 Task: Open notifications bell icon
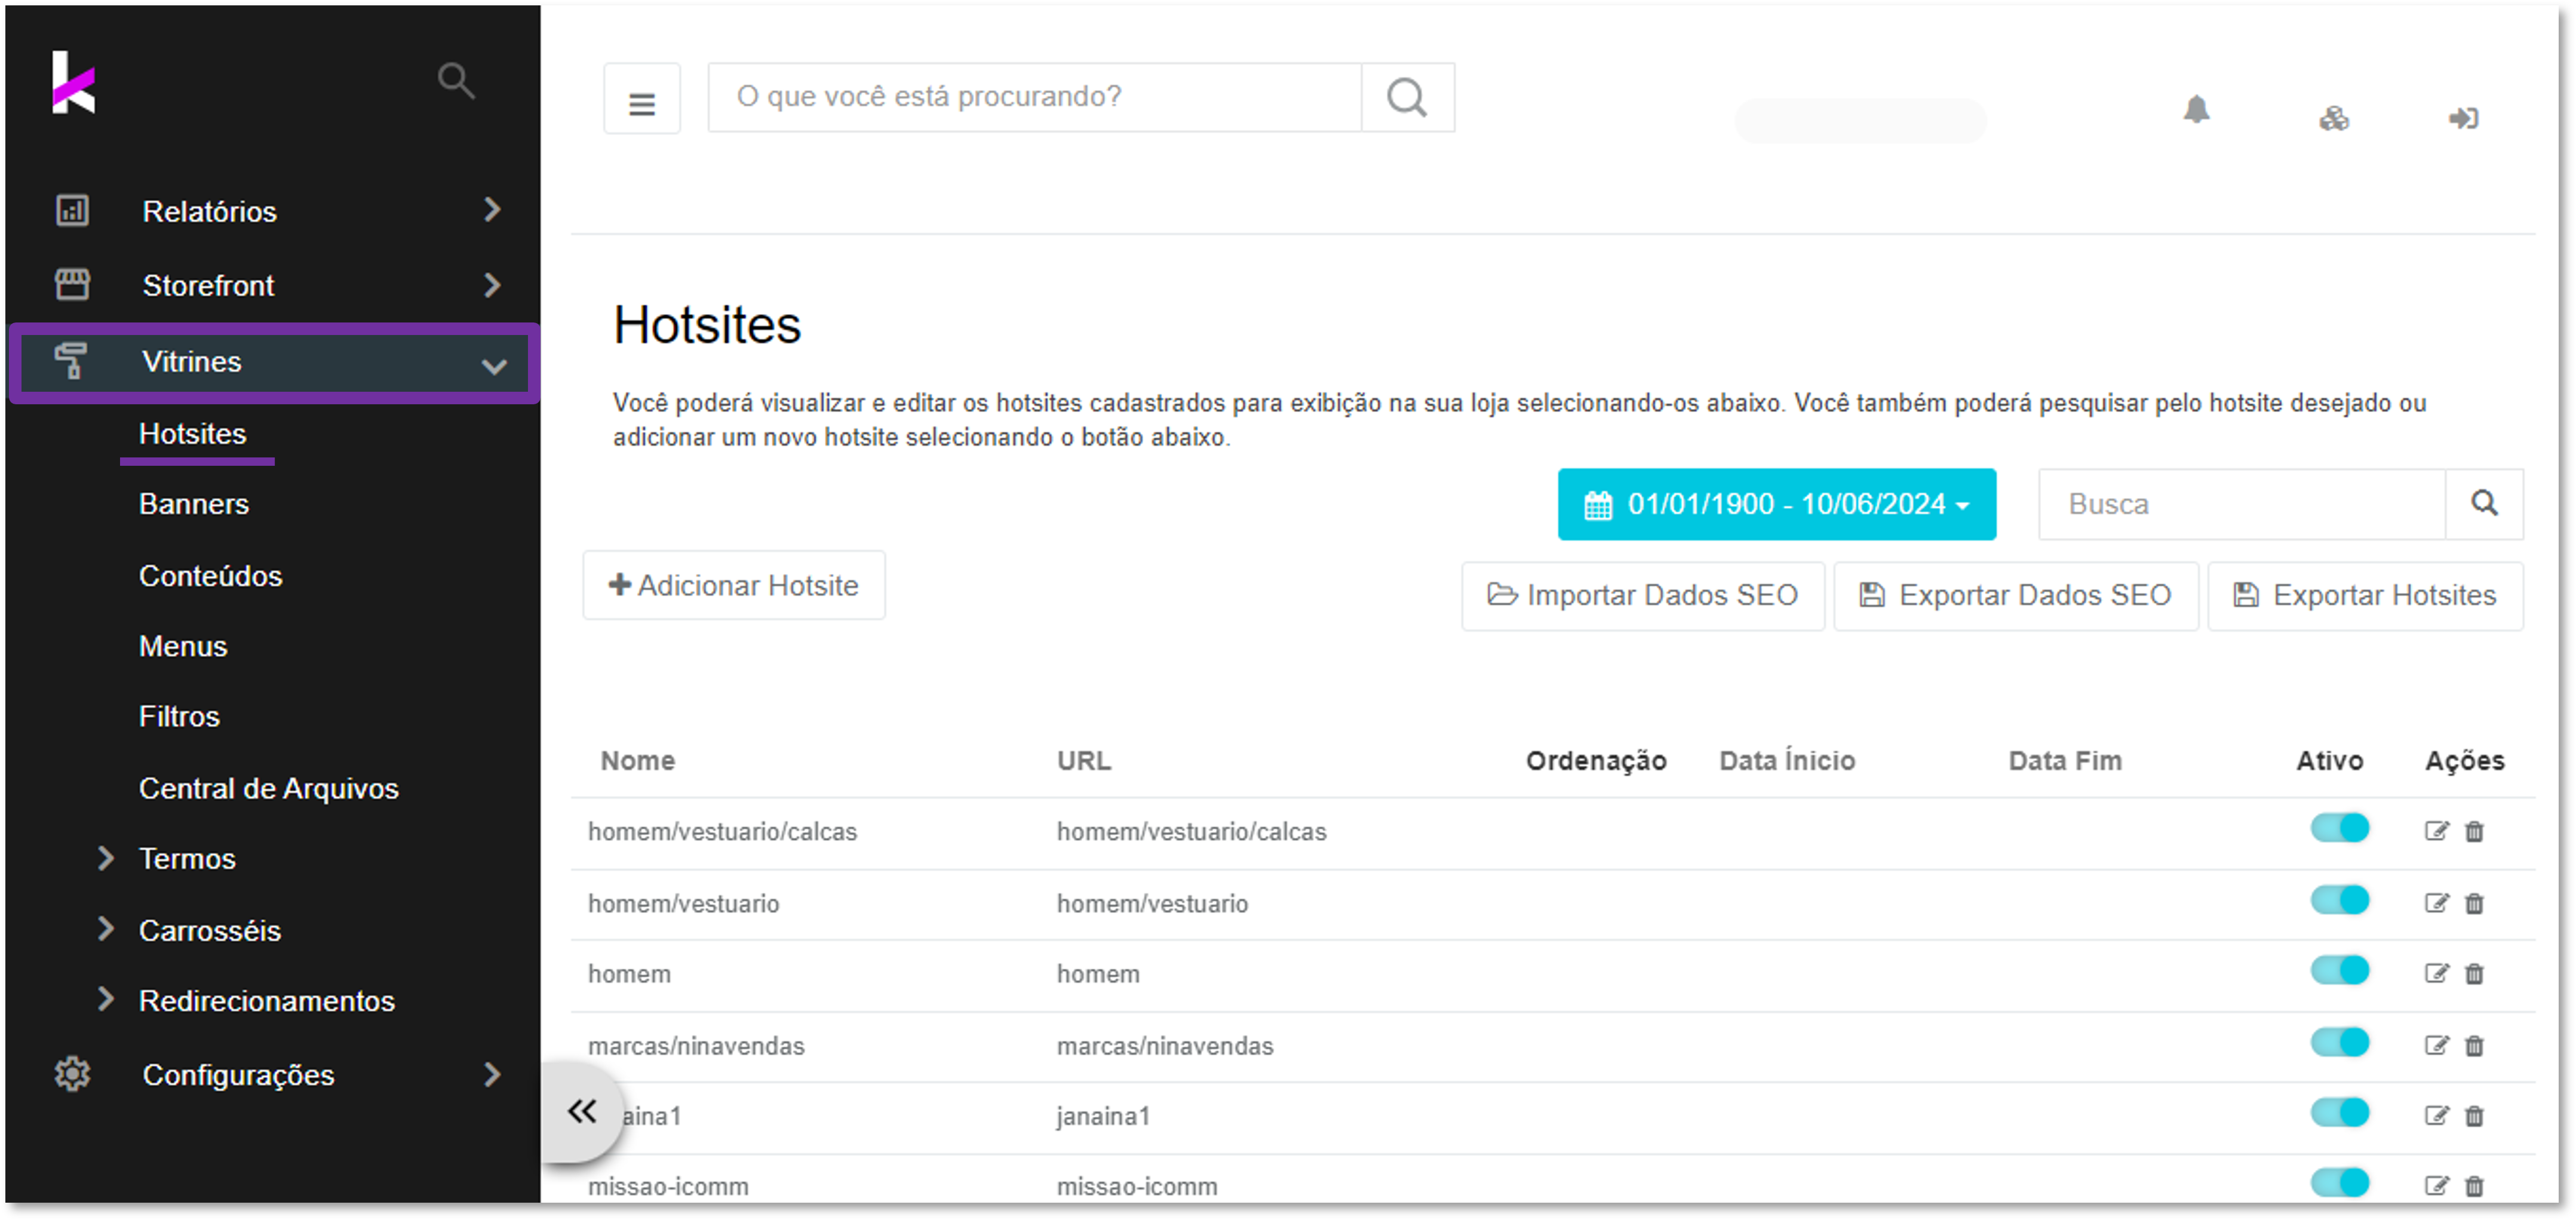2196,110
